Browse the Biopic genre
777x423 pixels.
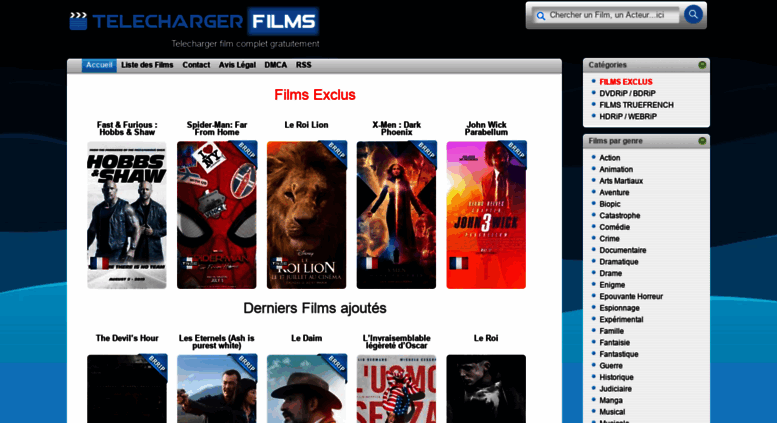click(610, 204)
